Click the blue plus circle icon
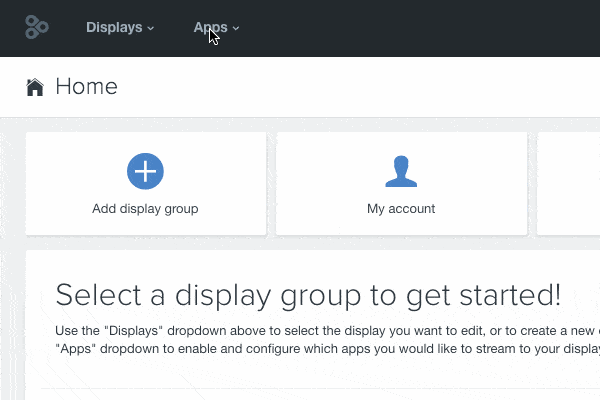This screenshot has width=600, height=400. coord(145,171)
